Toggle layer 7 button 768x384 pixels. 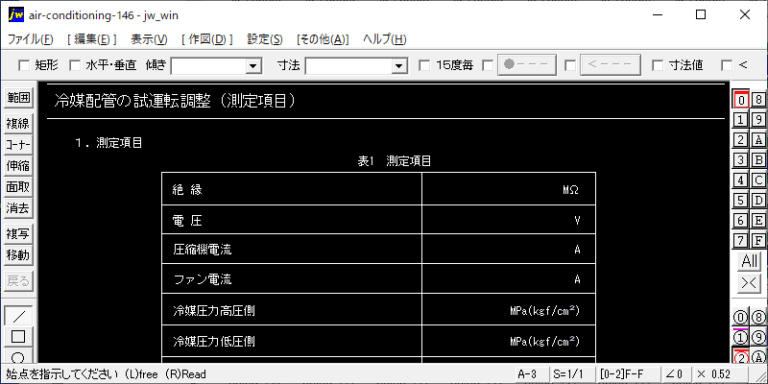coord(741,240)
